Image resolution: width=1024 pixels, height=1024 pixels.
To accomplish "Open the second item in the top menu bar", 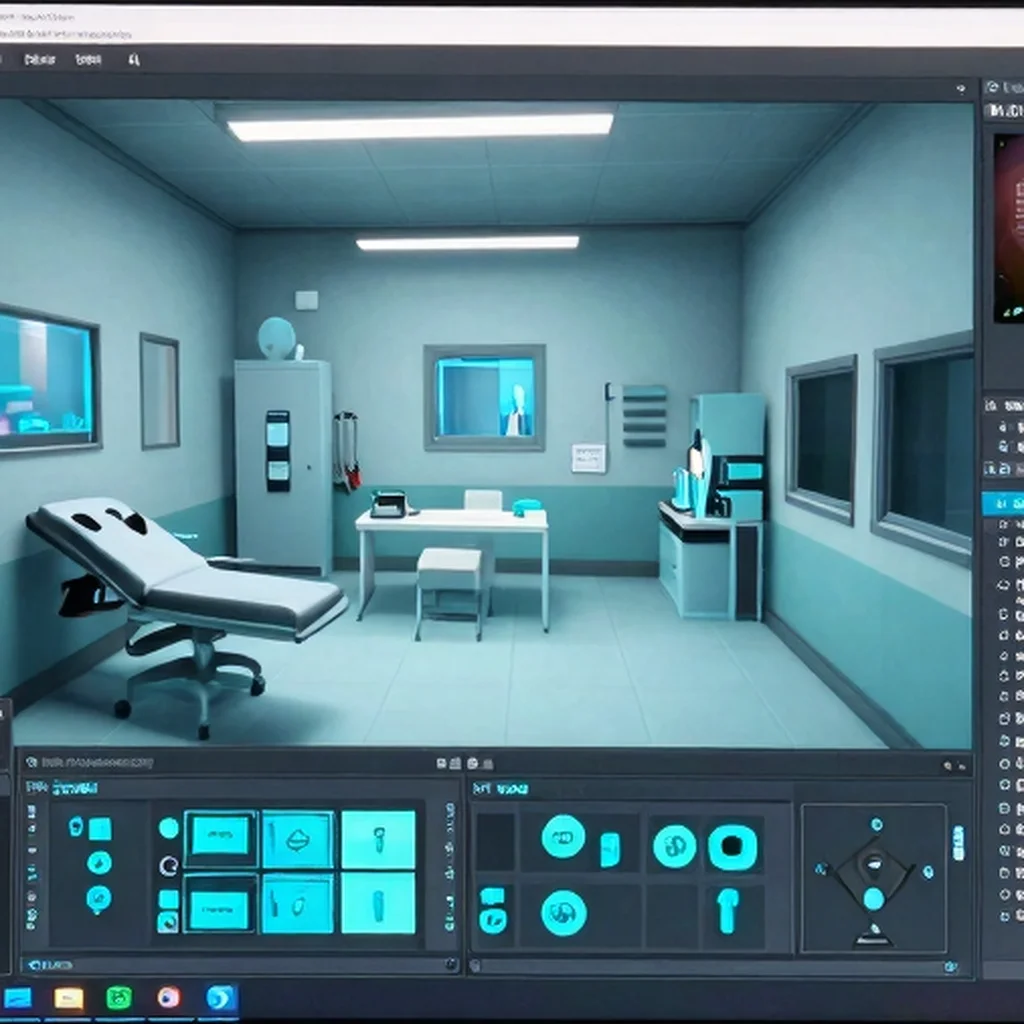I will 88,60.
